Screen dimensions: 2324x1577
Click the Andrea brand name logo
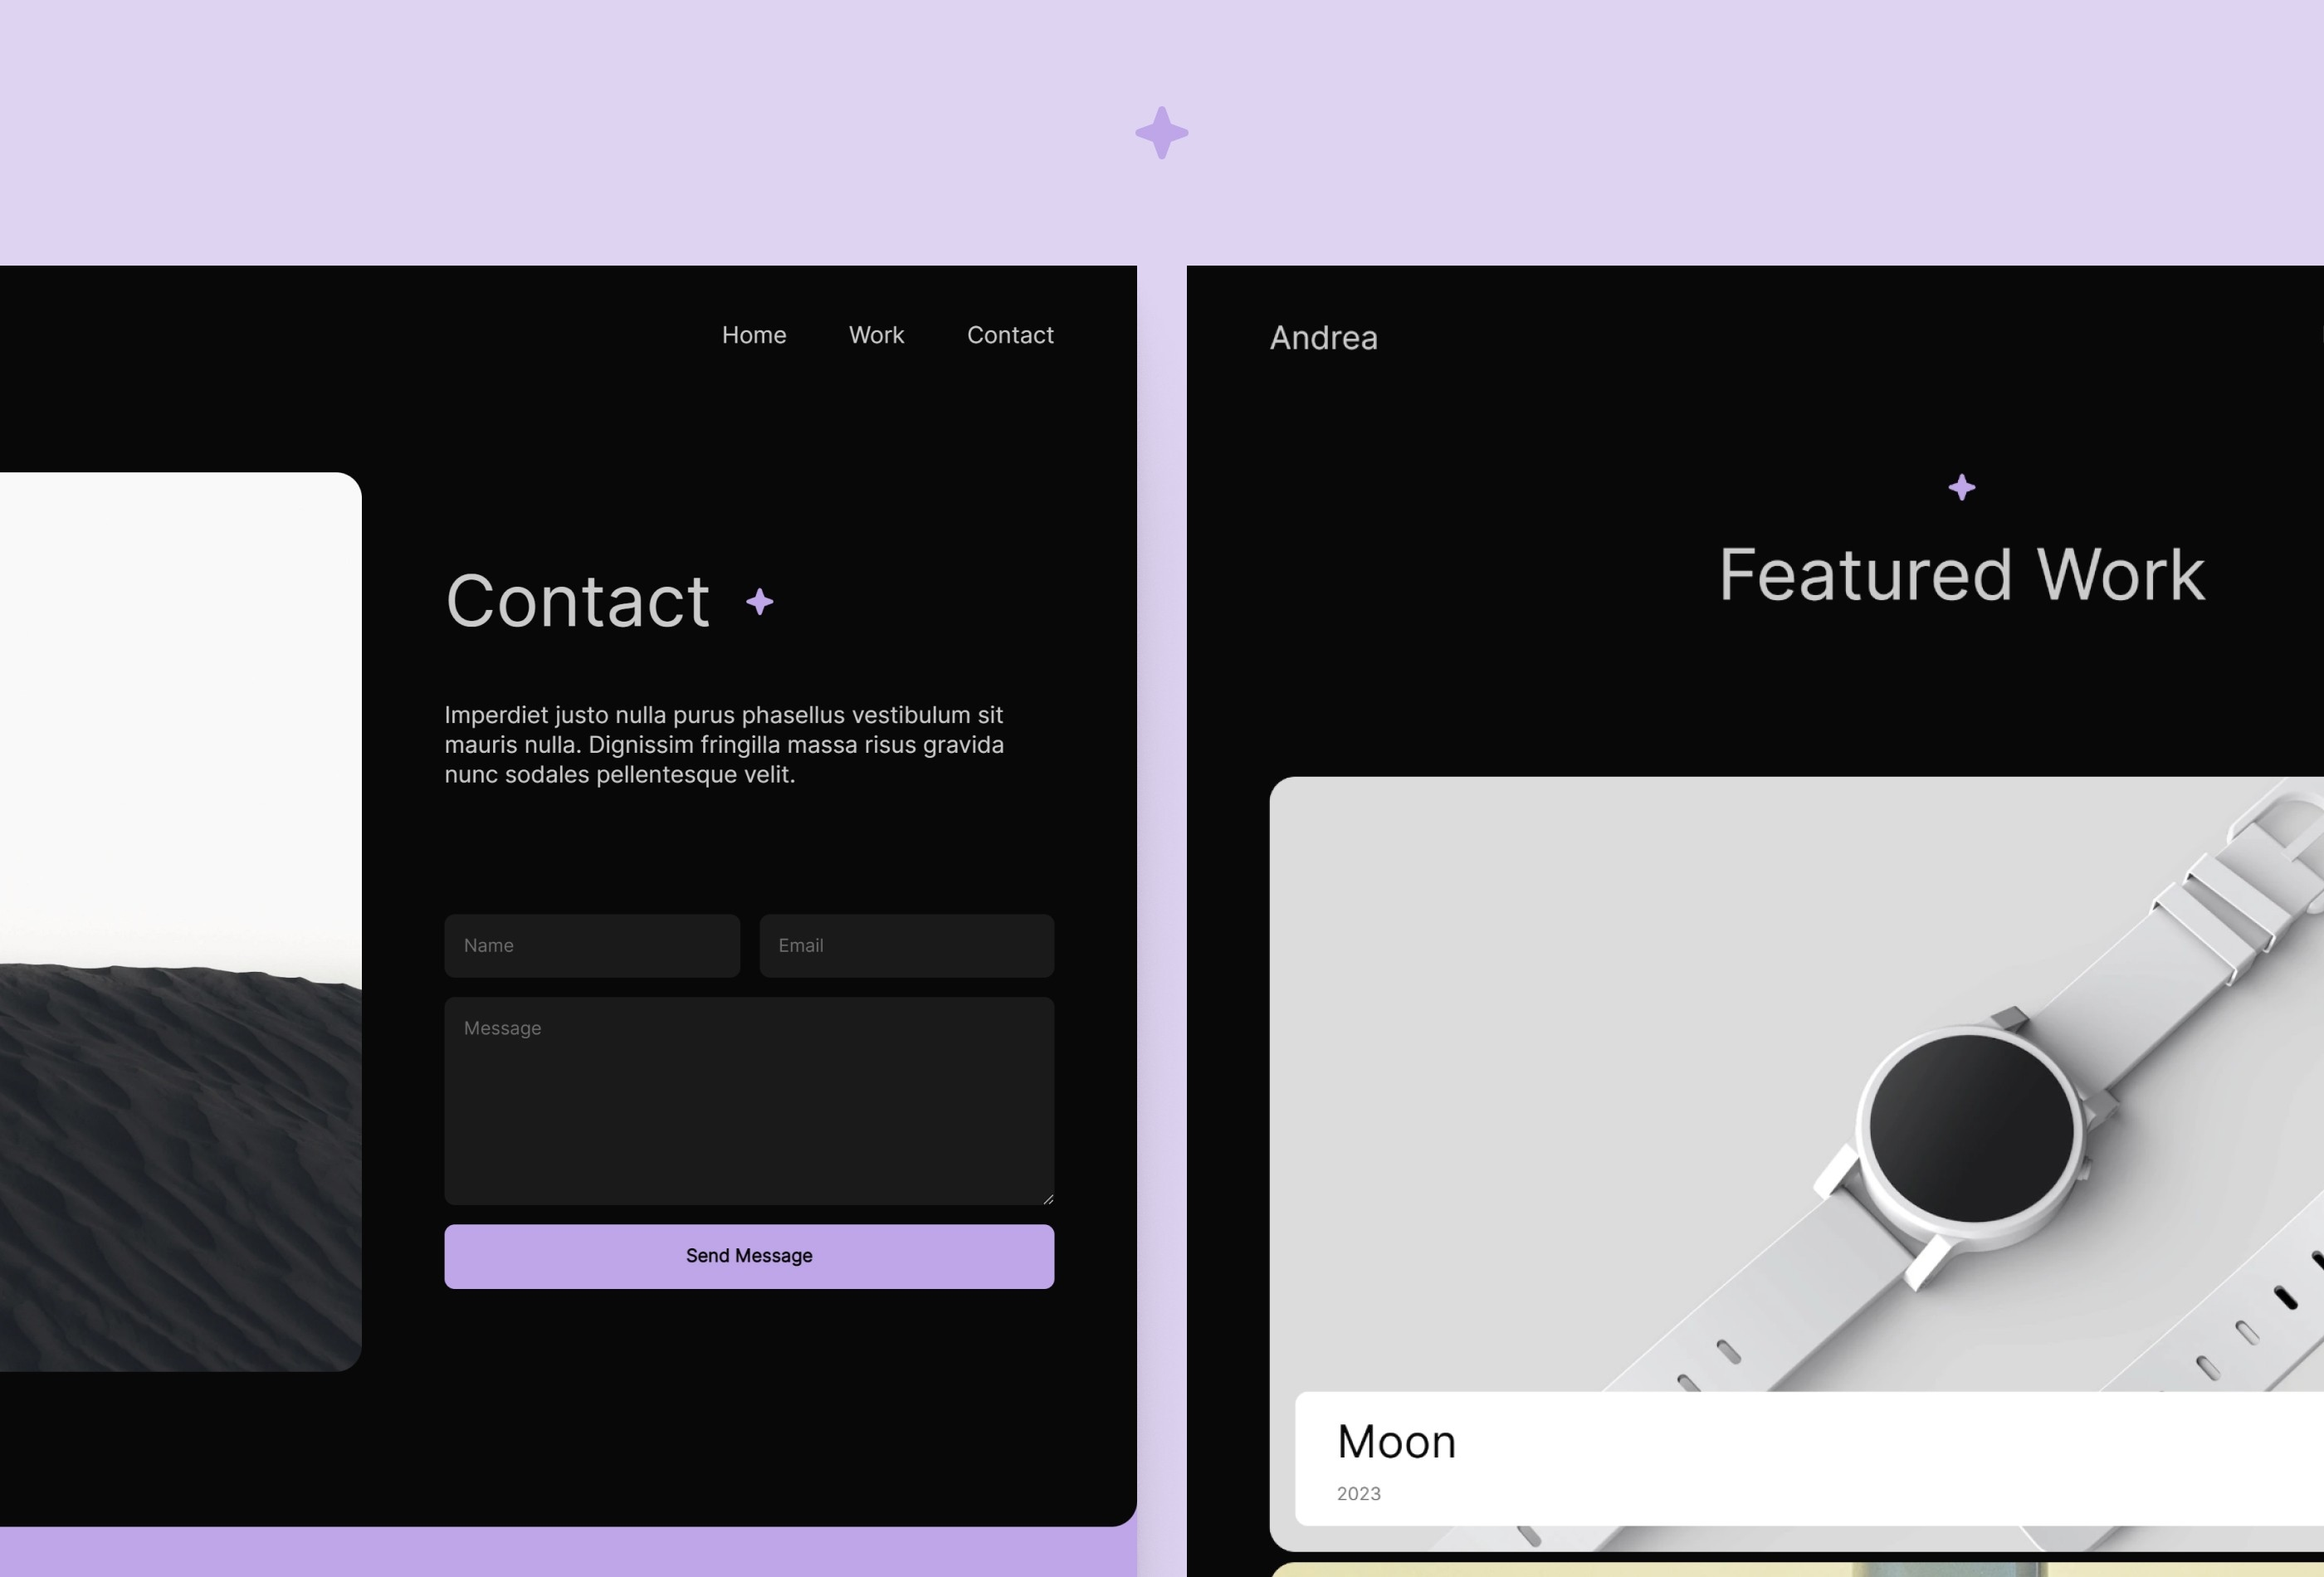(x=1321, y=336)
